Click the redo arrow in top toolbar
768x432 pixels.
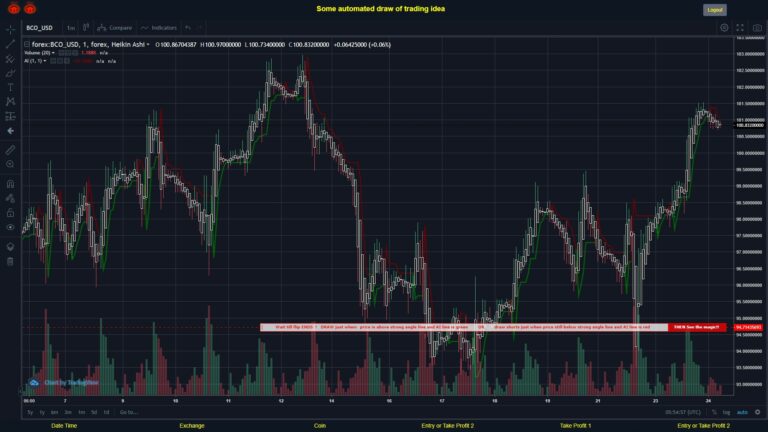tap(199, 28)
